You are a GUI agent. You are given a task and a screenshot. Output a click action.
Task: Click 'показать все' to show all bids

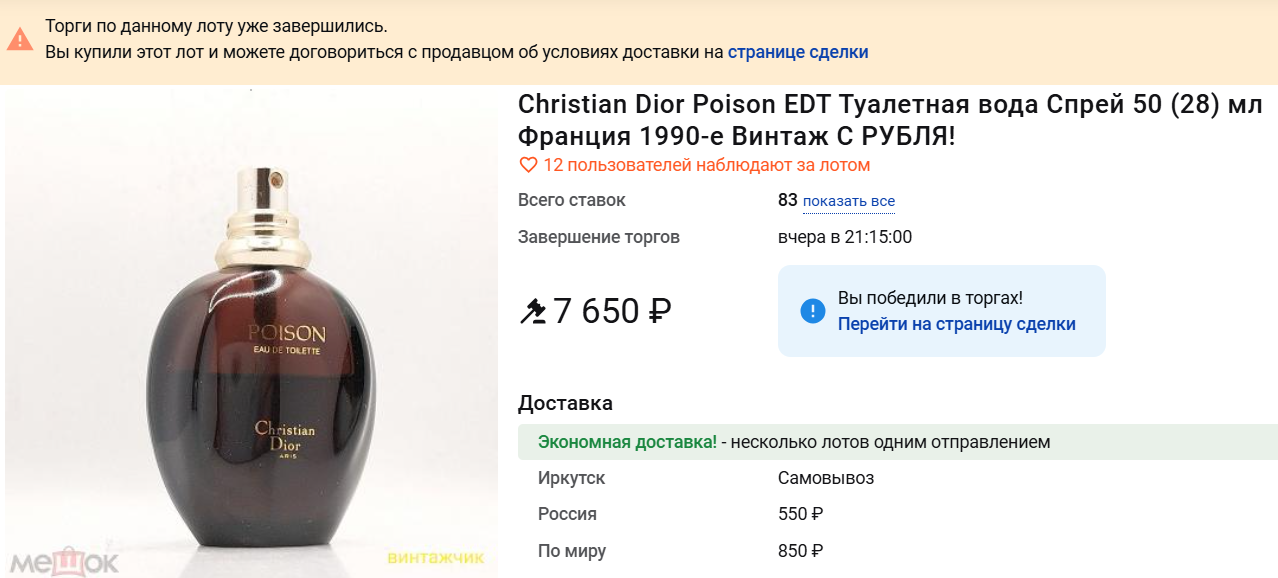pos(848,201)
